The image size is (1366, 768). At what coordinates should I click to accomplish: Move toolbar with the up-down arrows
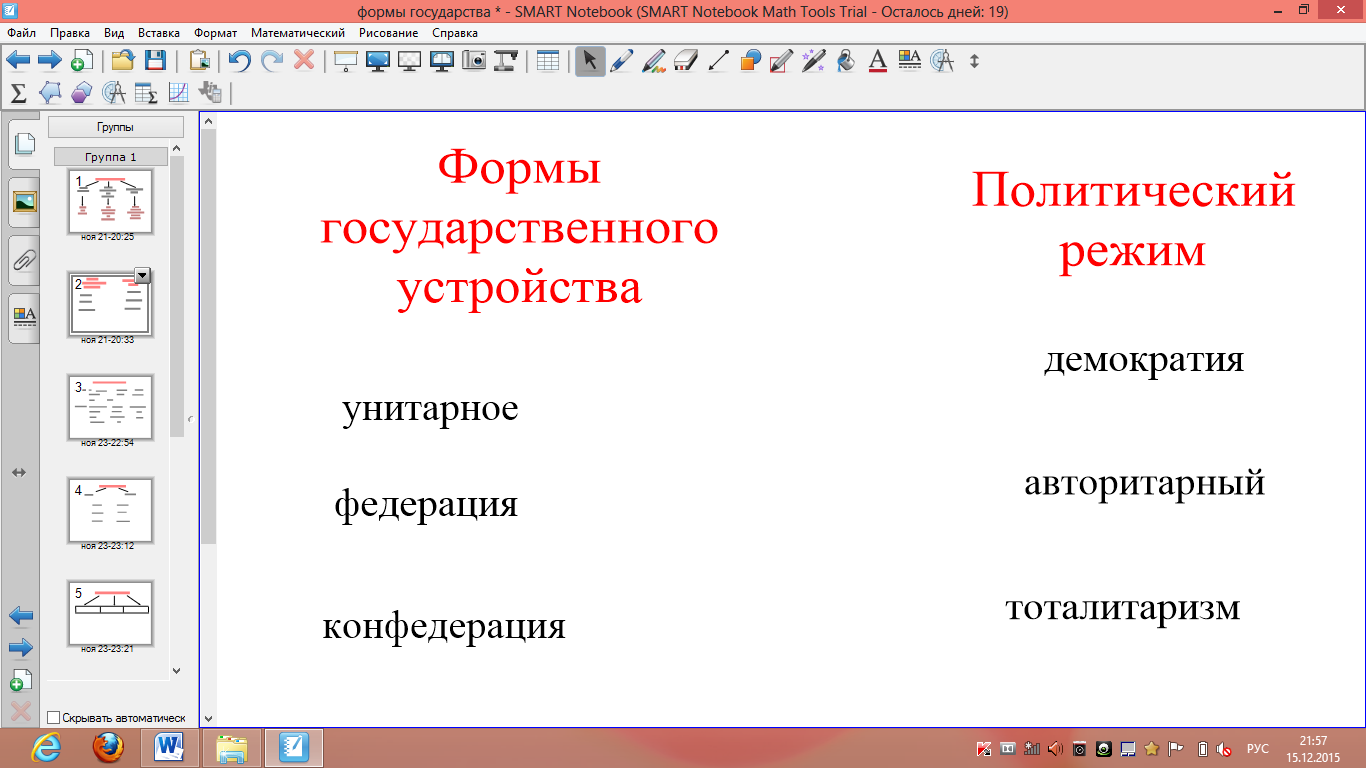[975, 60]
